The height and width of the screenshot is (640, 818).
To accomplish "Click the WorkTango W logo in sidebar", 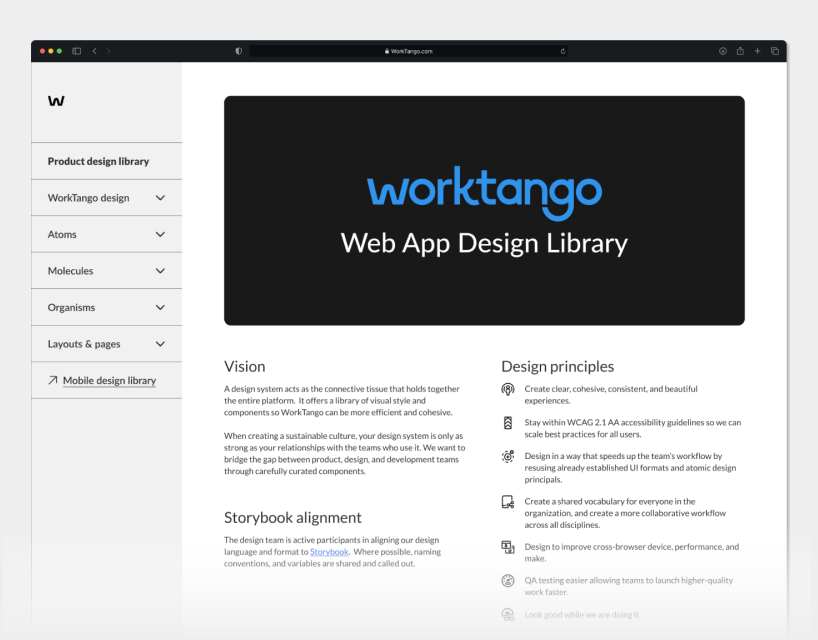I will pyautogui.click(x=56, y=101).
